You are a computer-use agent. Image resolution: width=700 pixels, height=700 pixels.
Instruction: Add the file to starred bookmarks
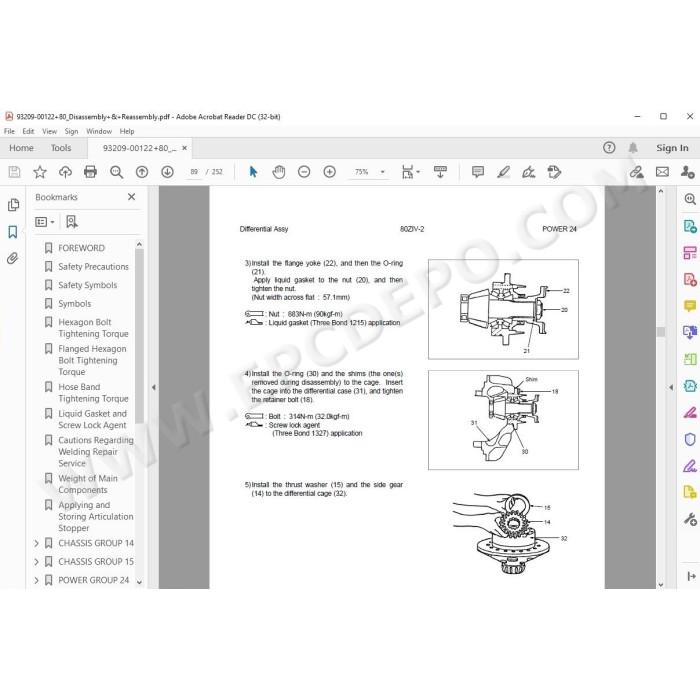pos(40,172)
